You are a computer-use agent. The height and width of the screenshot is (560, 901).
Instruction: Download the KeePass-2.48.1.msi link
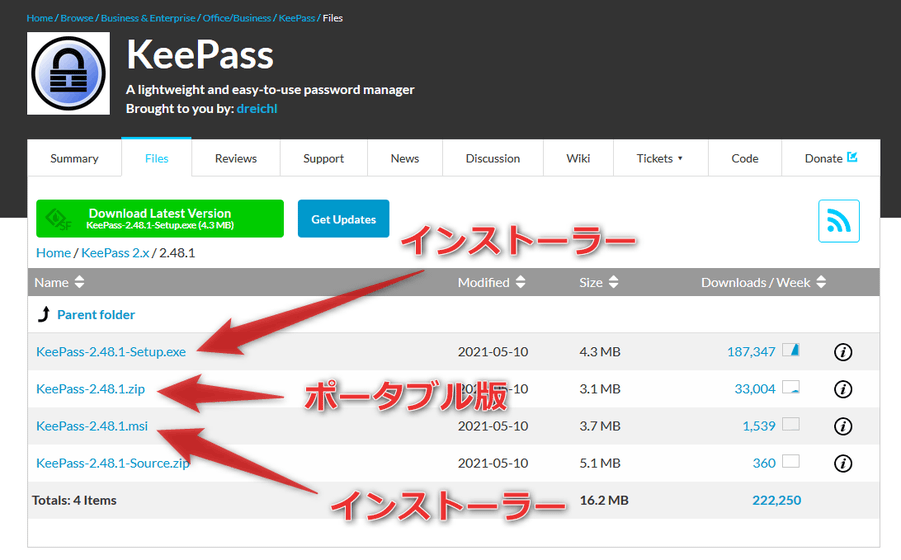pos(92,426)
